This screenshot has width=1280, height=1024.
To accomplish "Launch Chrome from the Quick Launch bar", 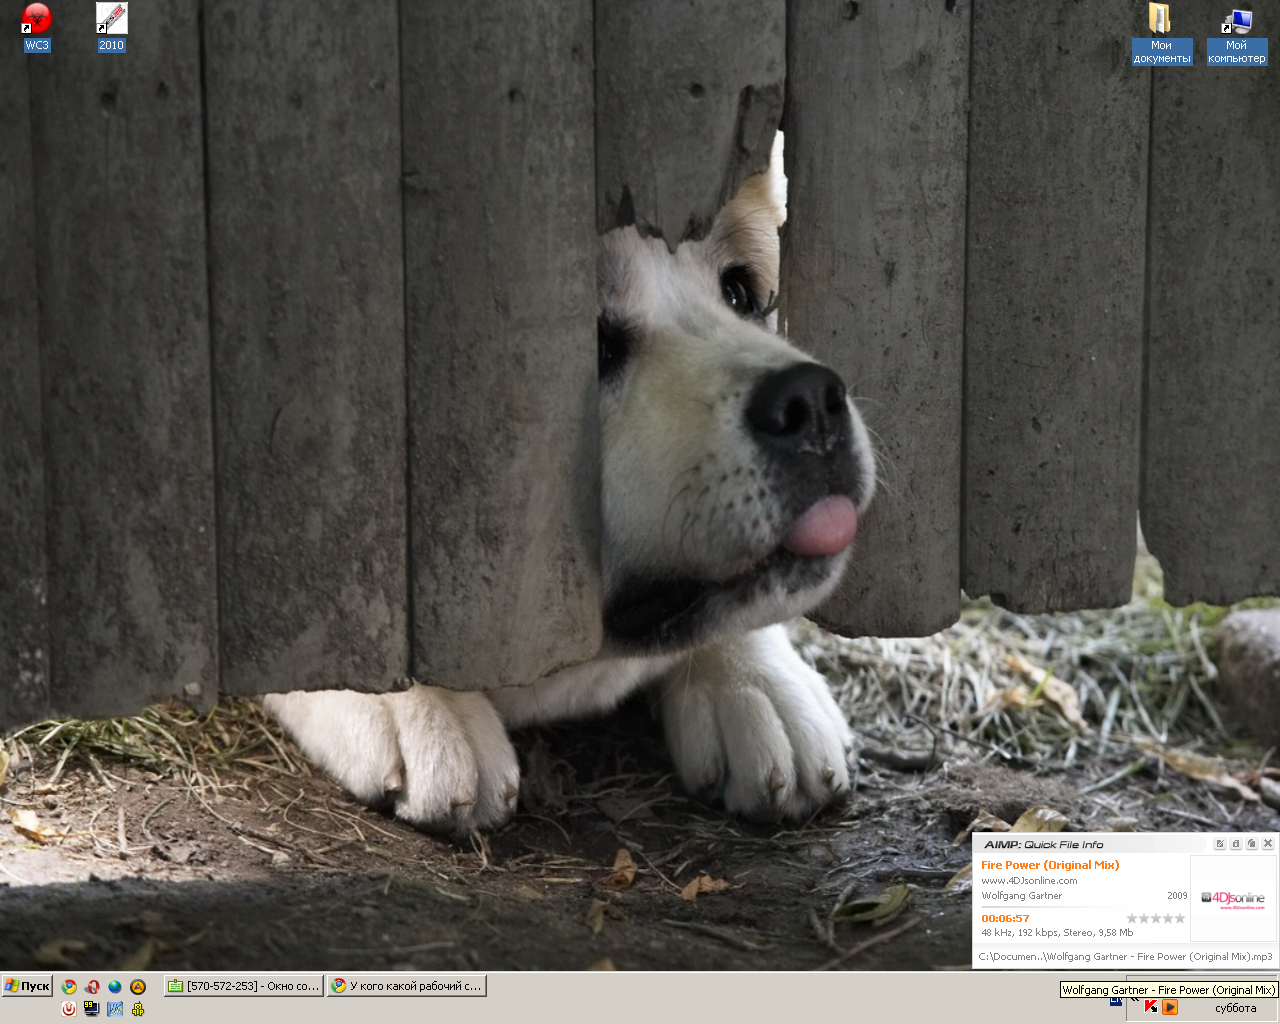I will click(x=69, y=987).
